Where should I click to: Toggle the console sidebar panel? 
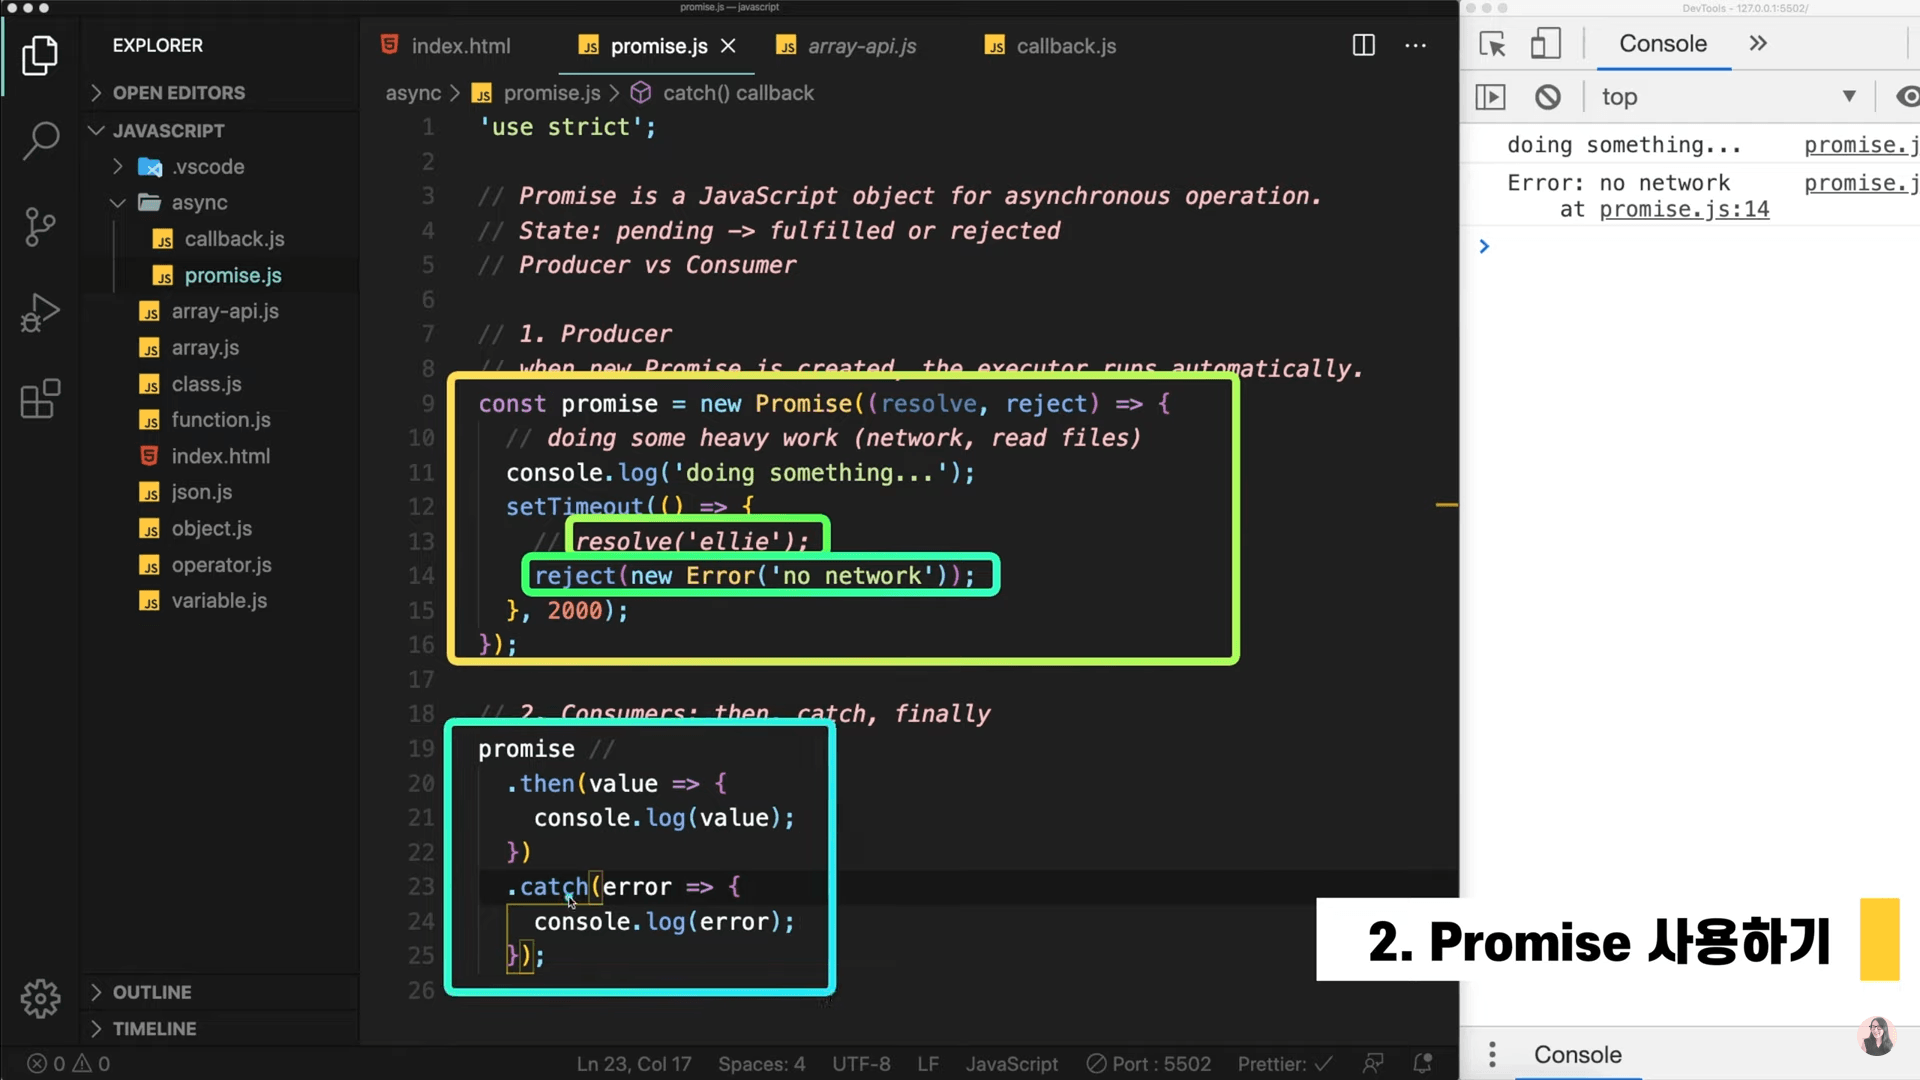coord(1490,97)
